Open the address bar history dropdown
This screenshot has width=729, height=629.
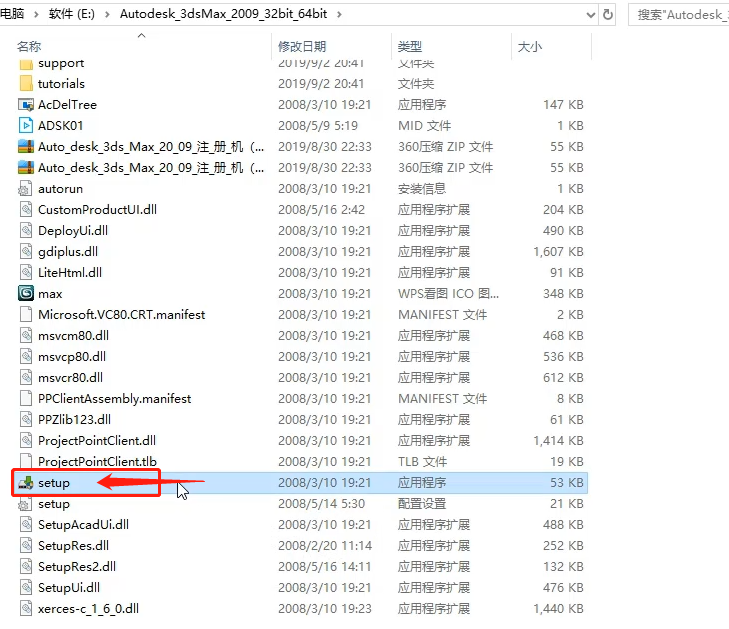point(591,15)
